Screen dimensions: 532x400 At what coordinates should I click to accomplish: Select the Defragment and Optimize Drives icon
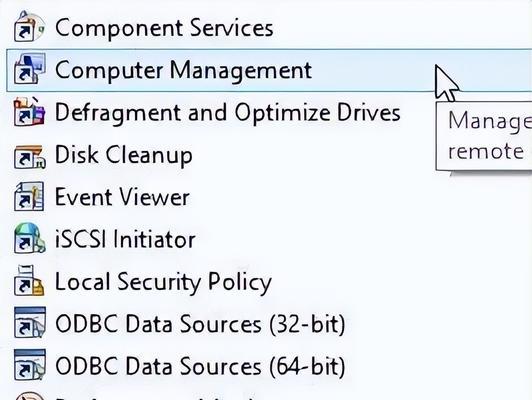pos(29,112)
